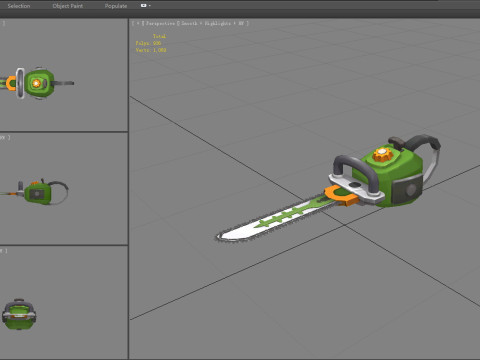Click the chainsaw in the bottom-left viewport
Screen dimensions: 480x360
pos(19,314)
